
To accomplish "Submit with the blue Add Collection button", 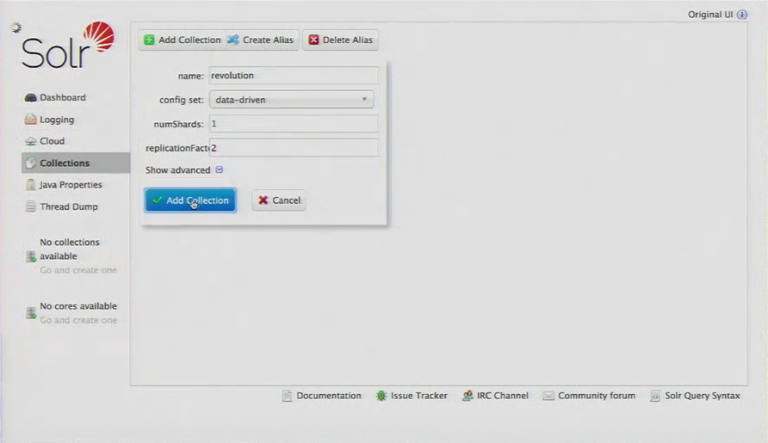I will click(x=190, y=200).
